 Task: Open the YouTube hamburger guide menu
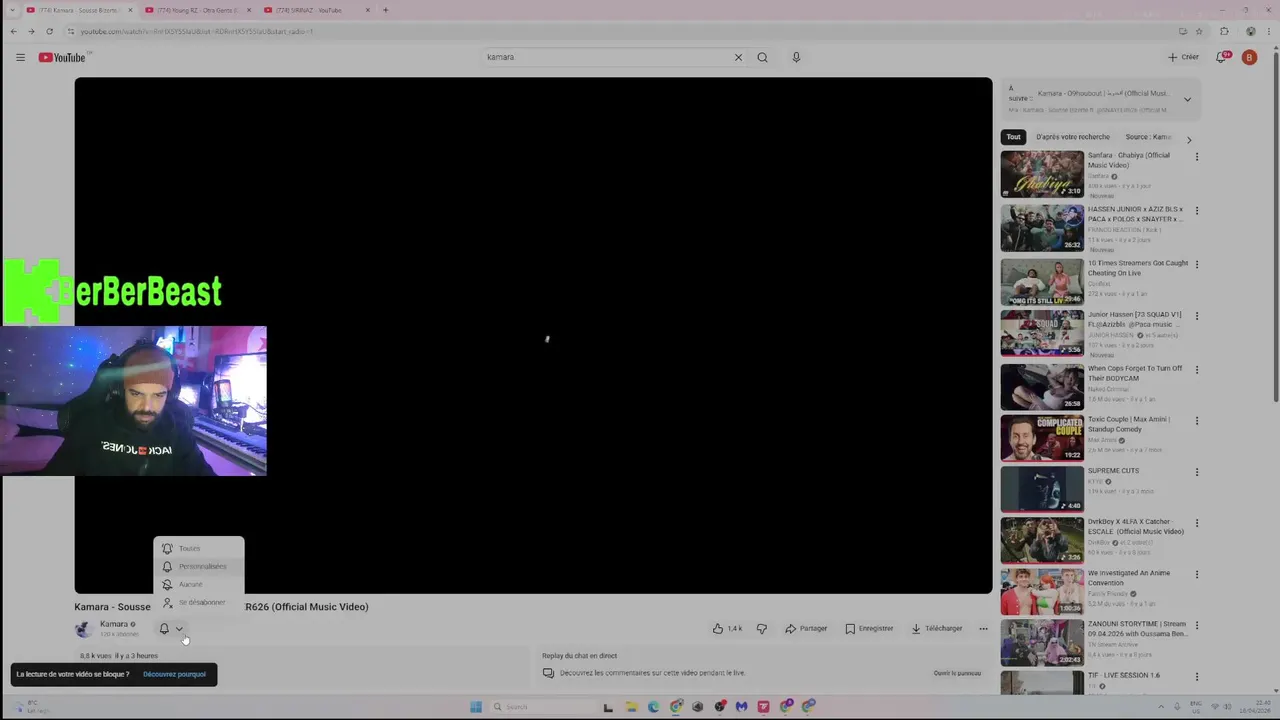pyautogui.click(x=20, y=57)
